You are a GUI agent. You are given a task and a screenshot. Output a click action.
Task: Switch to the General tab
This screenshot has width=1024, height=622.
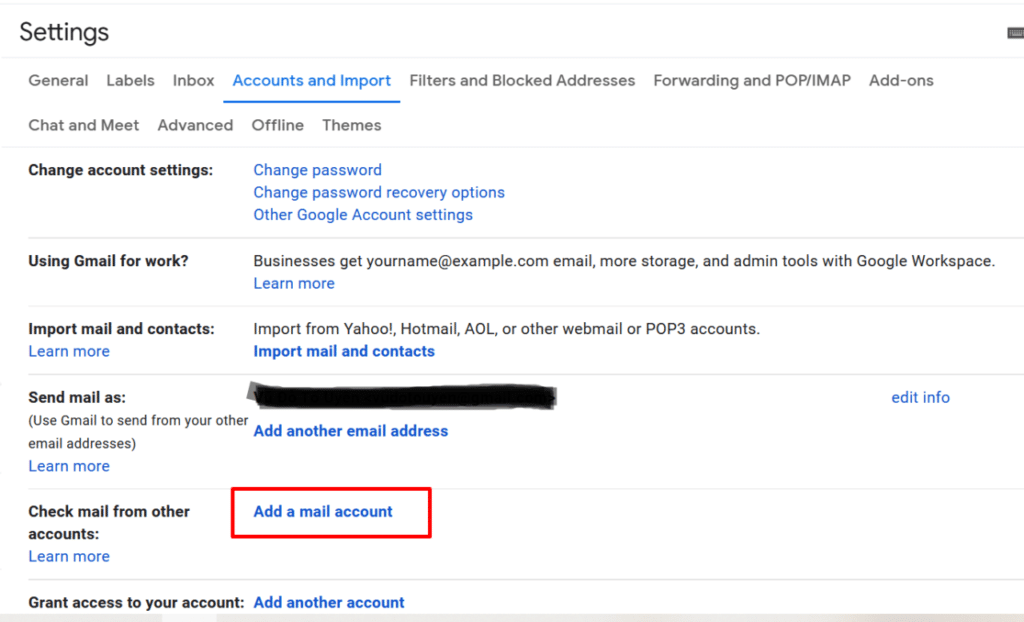tap(57, 80)
